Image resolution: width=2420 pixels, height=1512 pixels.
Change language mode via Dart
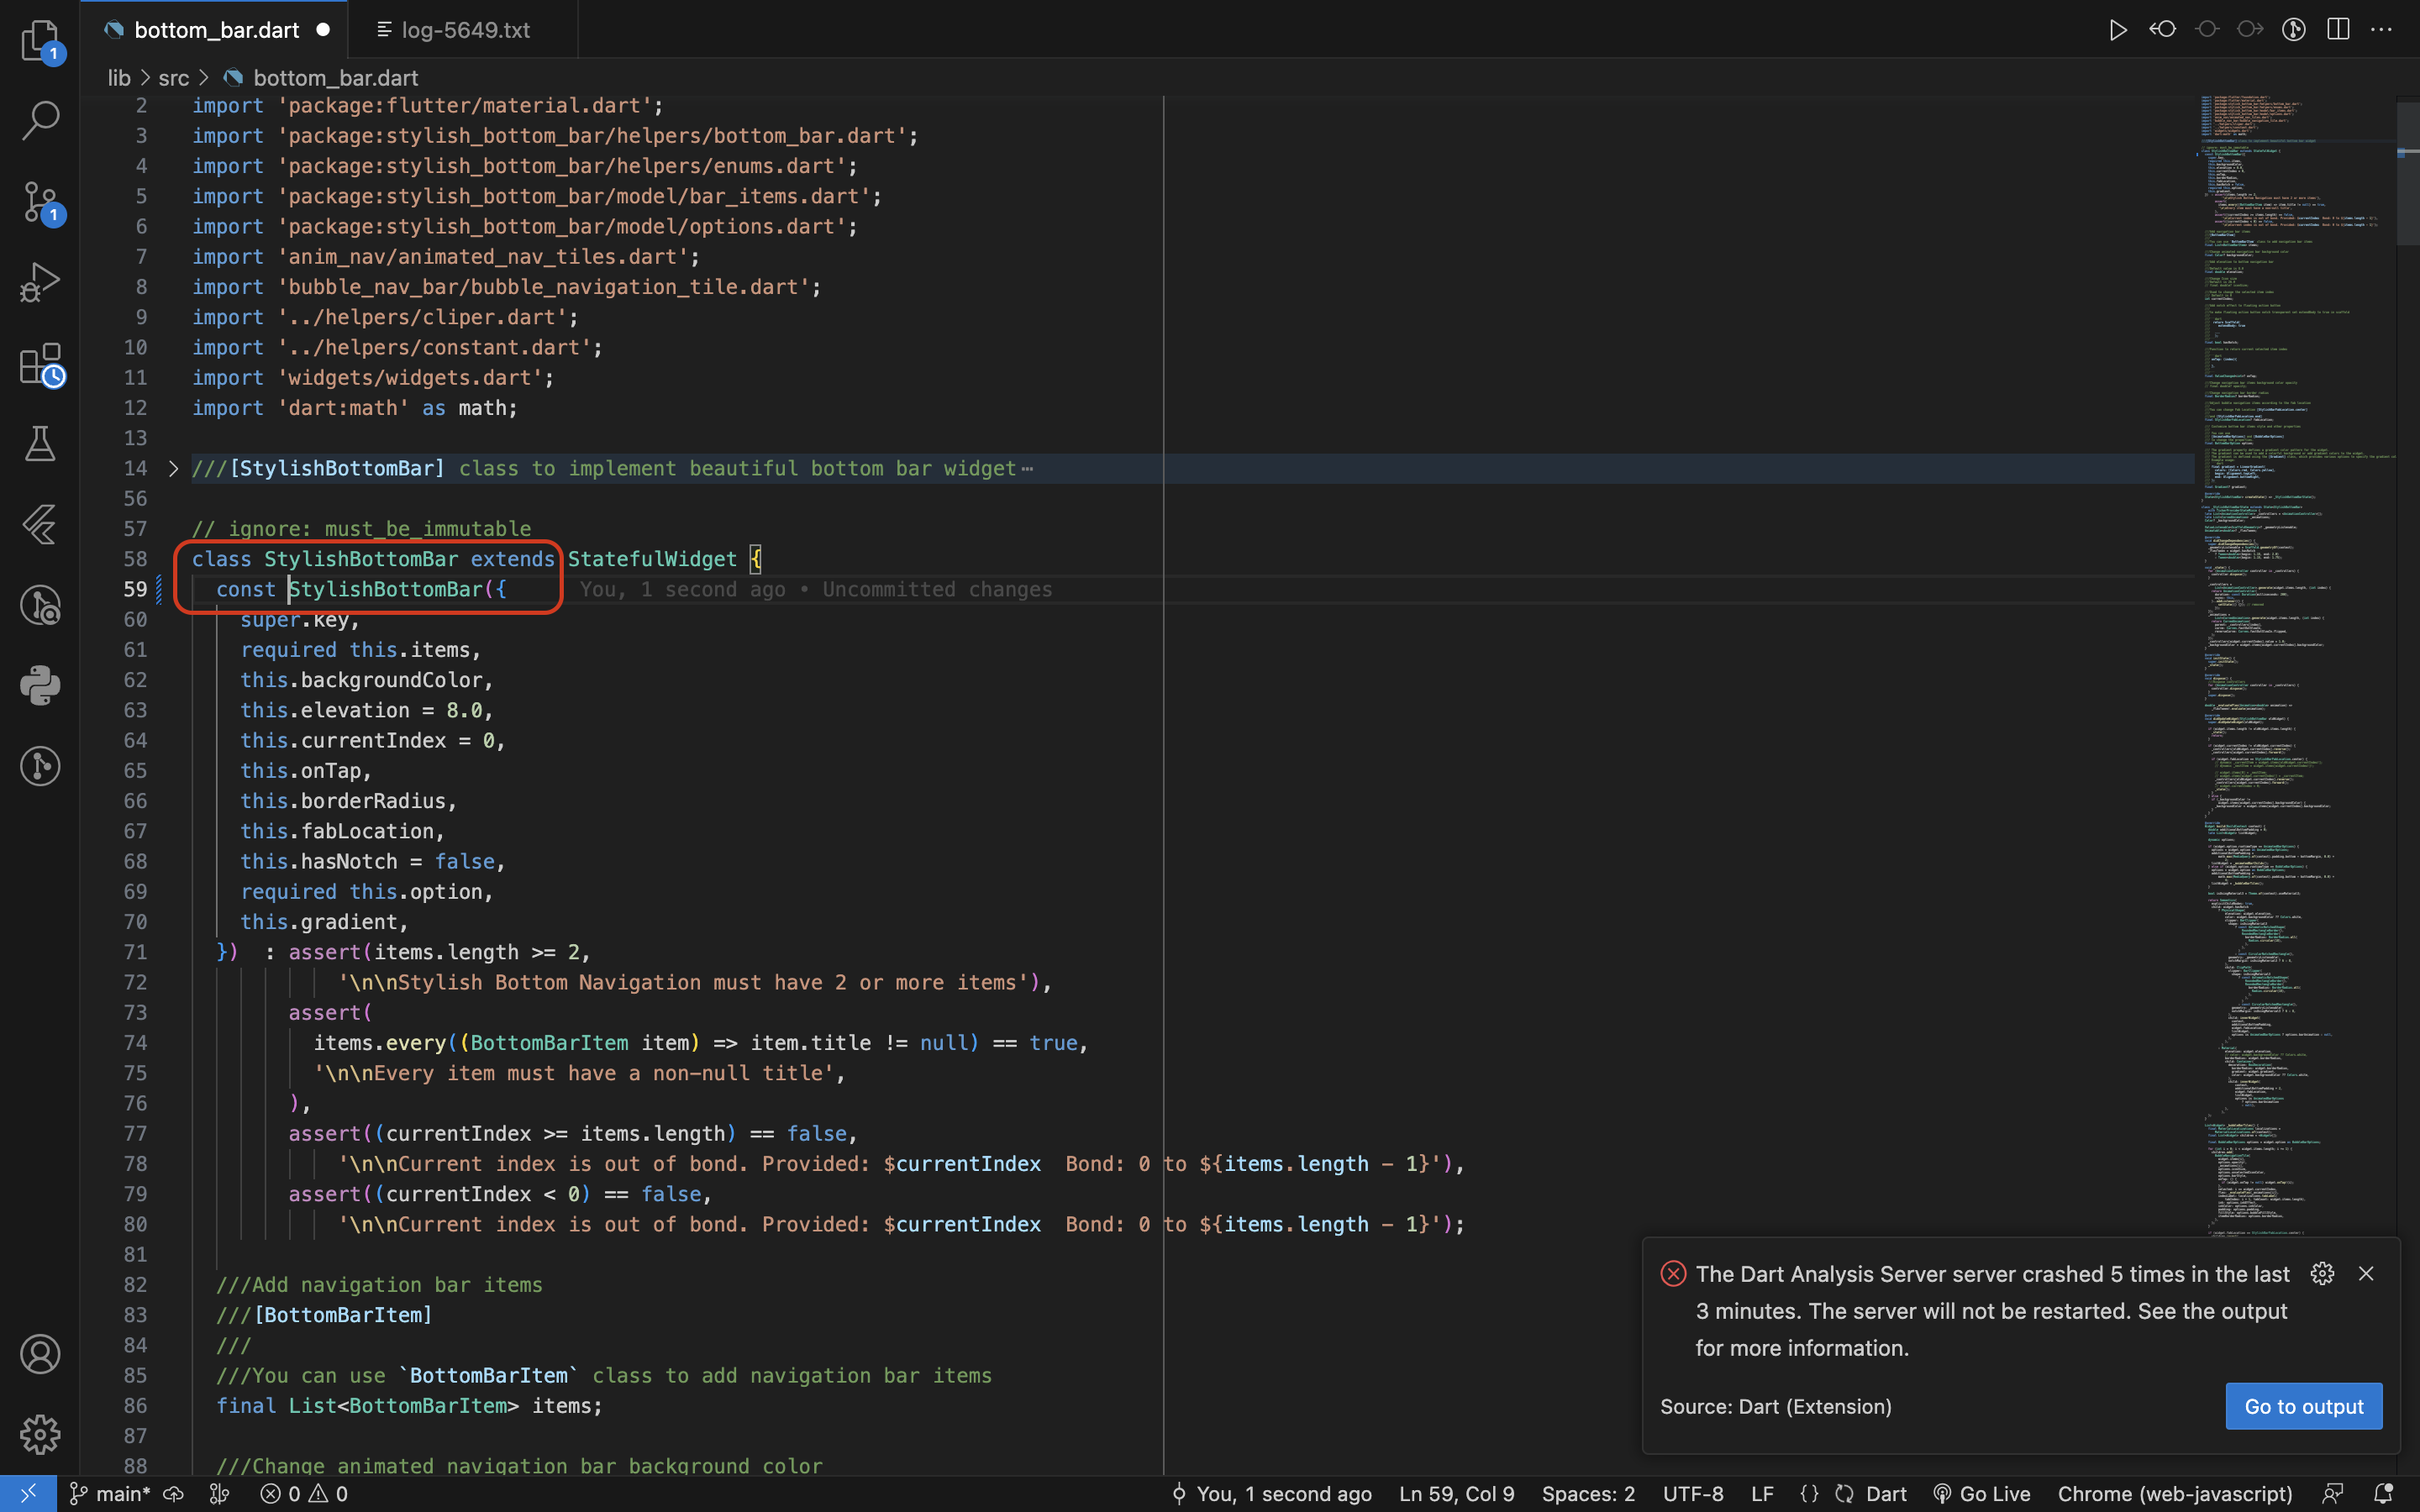pos(1885,1494)
